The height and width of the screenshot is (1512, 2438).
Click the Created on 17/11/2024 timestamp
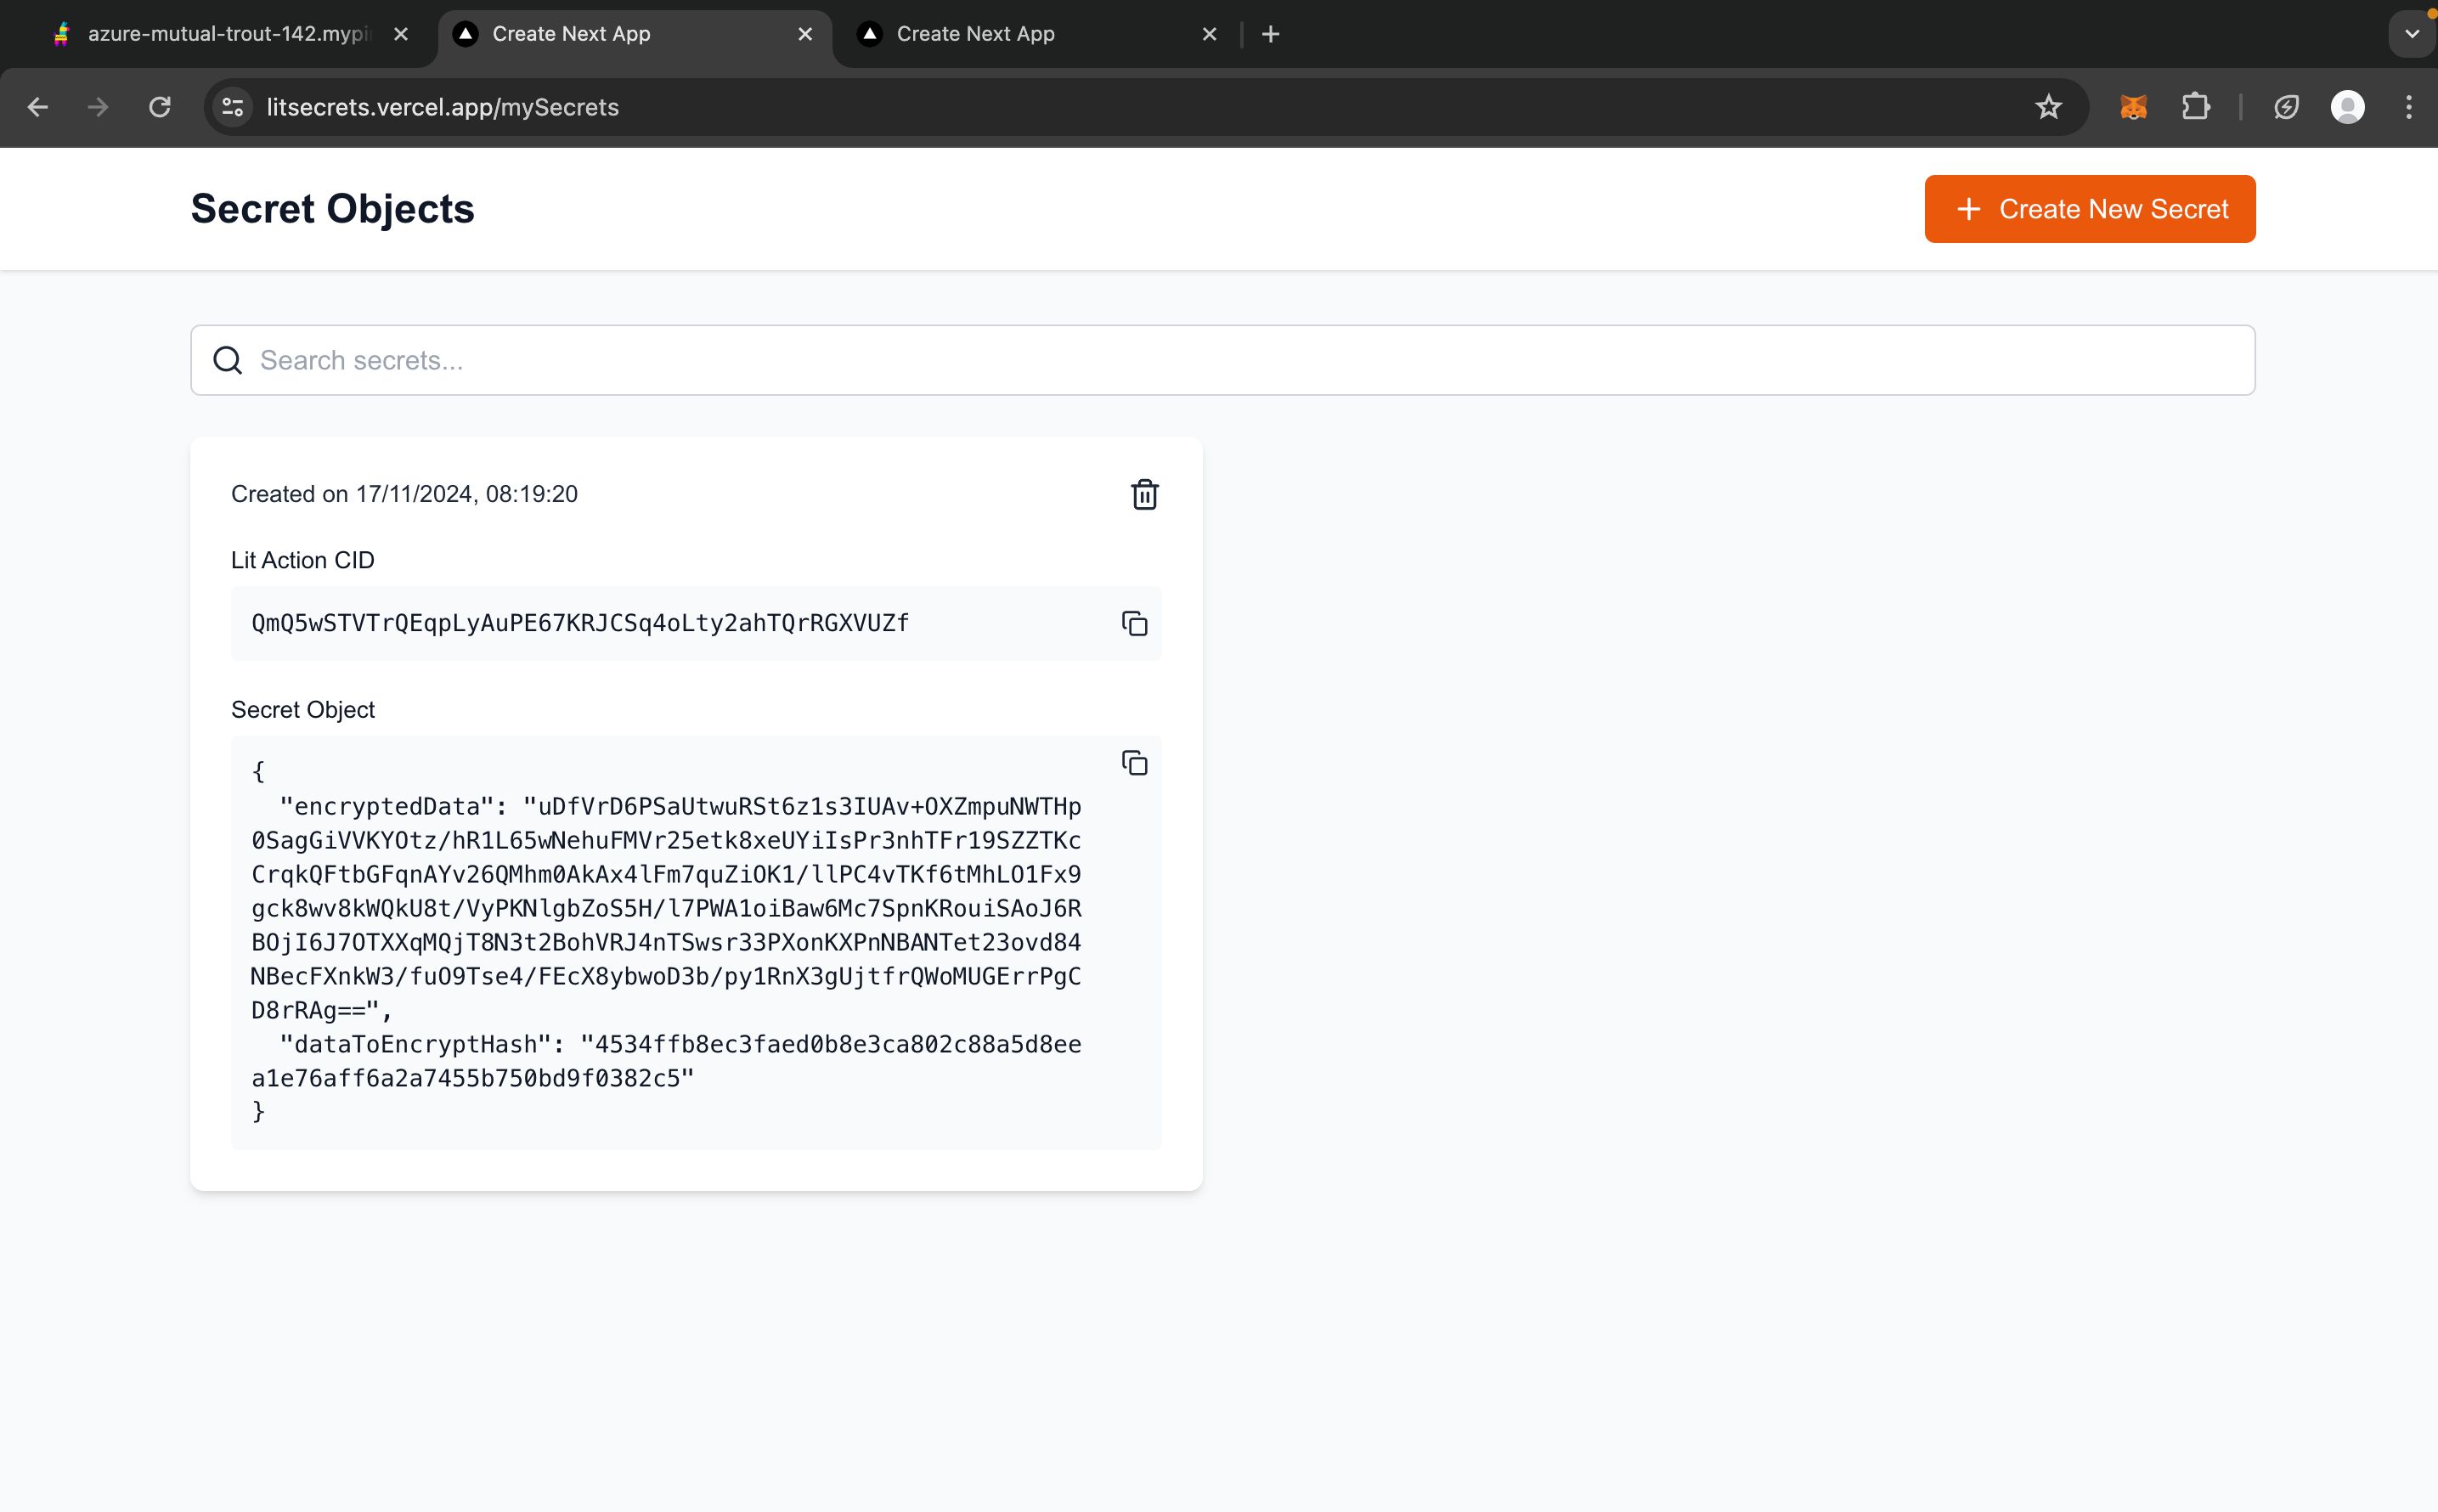404,494
